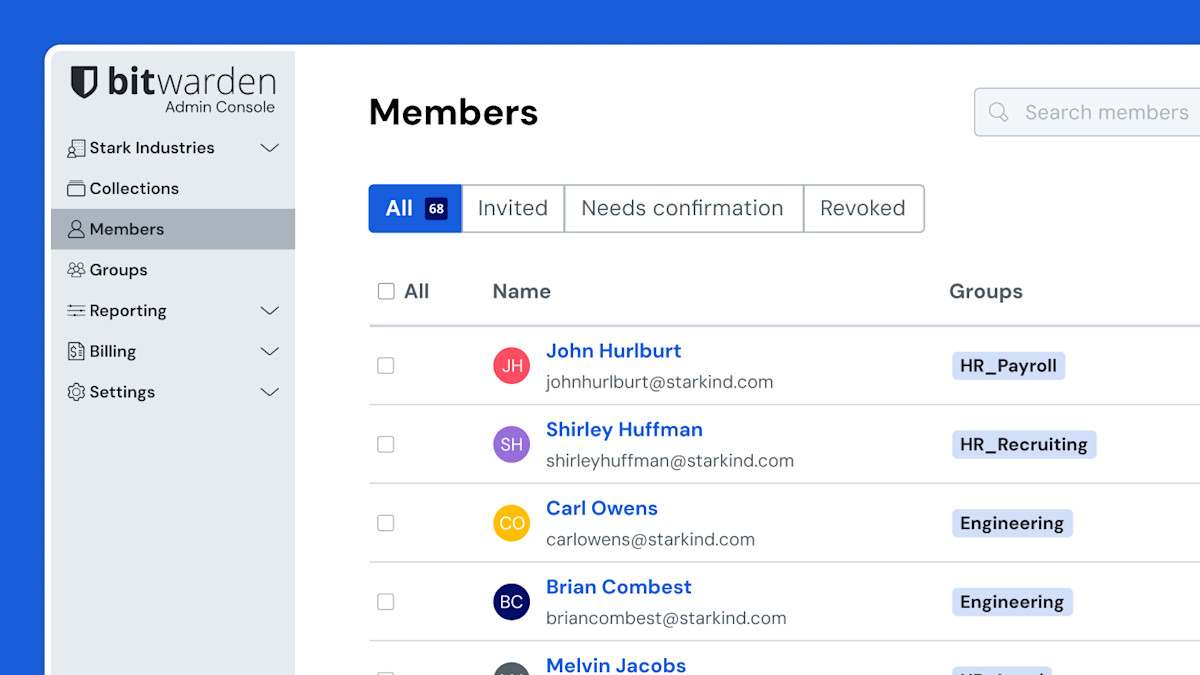
Task: Click the Settings gear icon
Action: coord(76,393)
